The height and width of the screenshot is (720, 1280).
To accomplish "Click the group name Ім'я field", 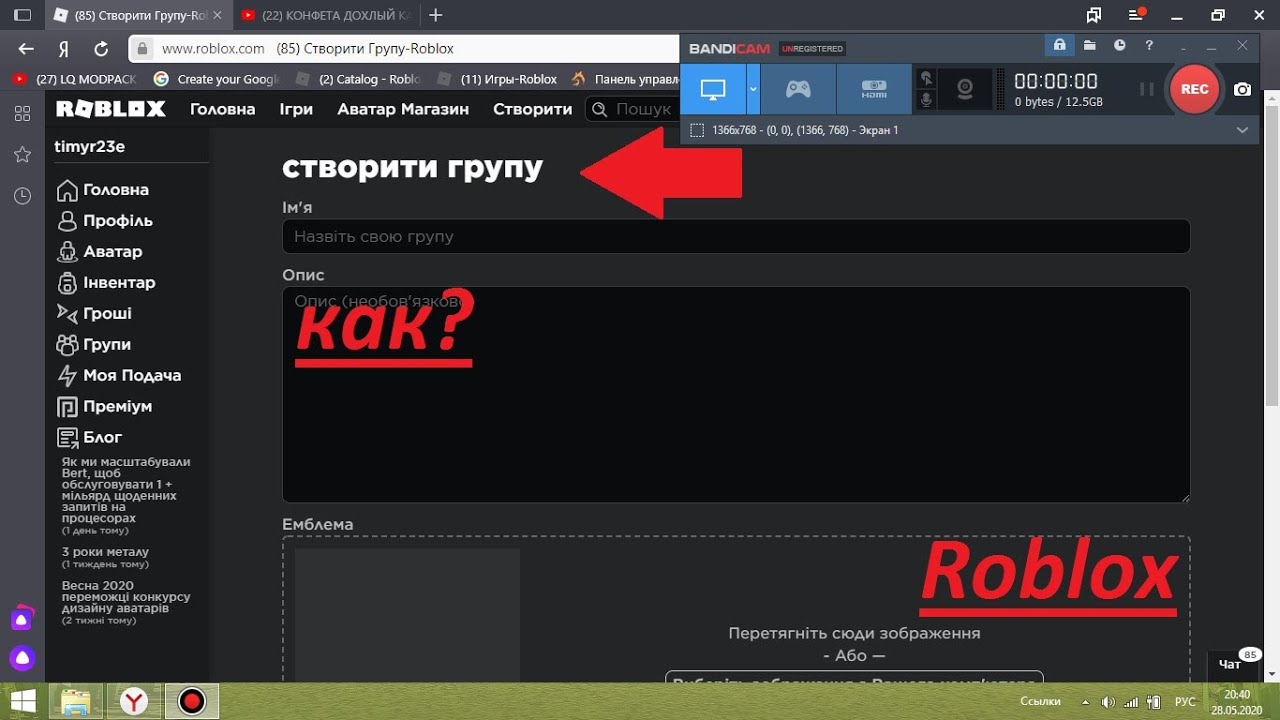I will coord(736,237).
